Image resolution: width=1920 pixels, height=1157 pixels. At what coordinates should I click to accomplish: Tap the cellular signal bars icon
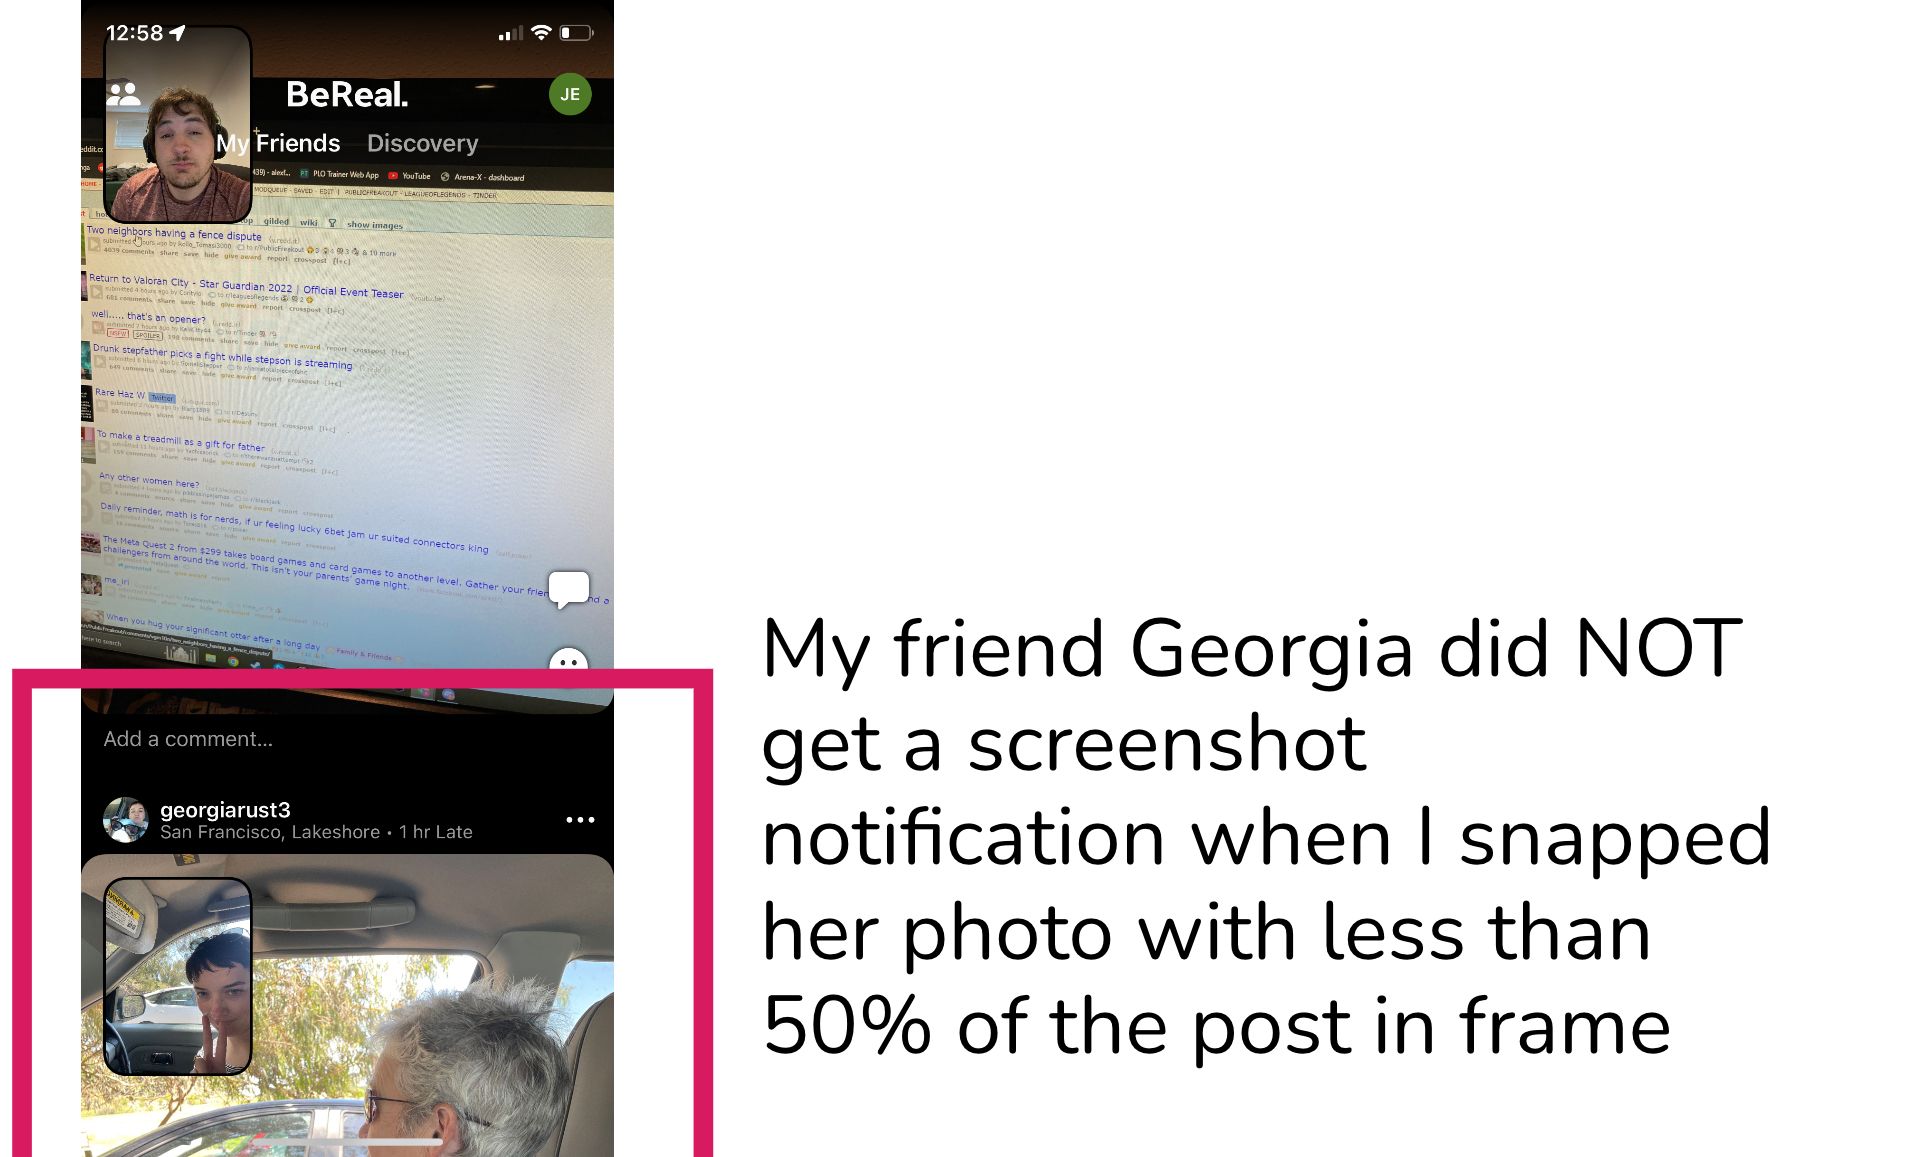510,34
